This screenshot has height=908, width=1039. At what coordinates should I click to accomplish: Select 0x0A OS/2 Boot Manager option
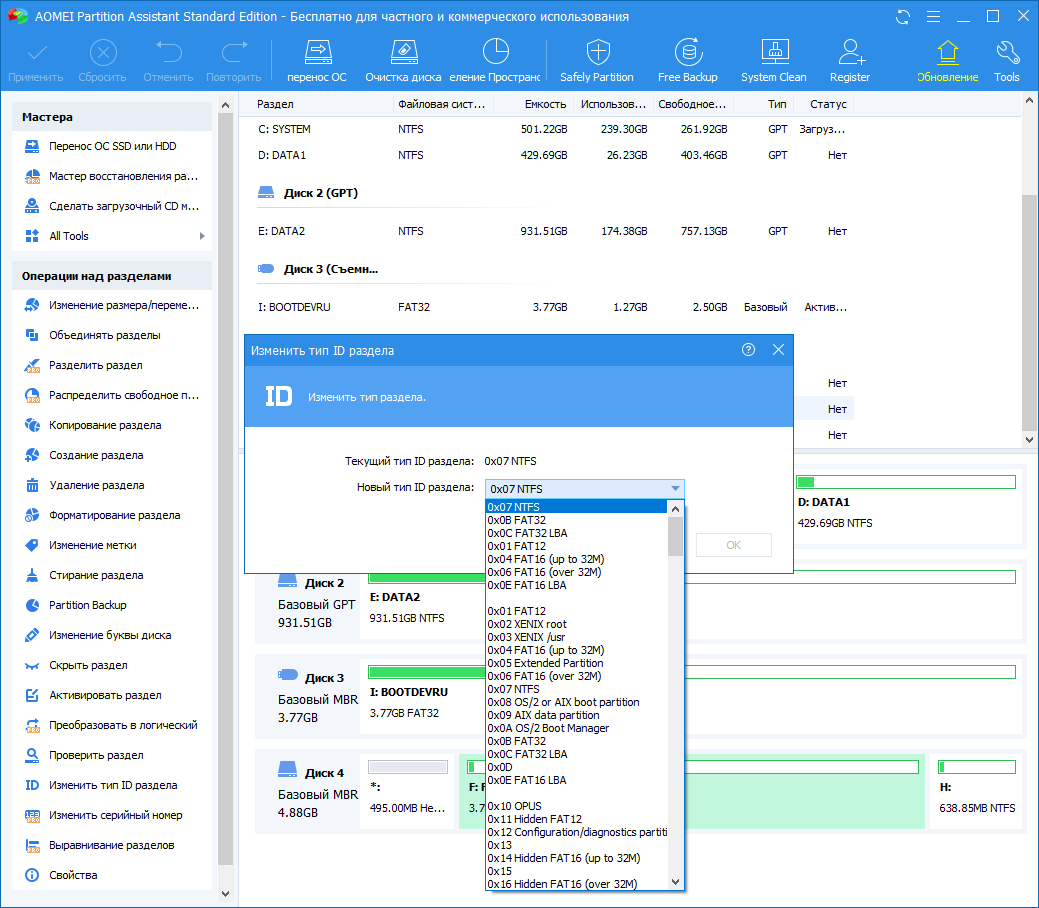(576, 728)
